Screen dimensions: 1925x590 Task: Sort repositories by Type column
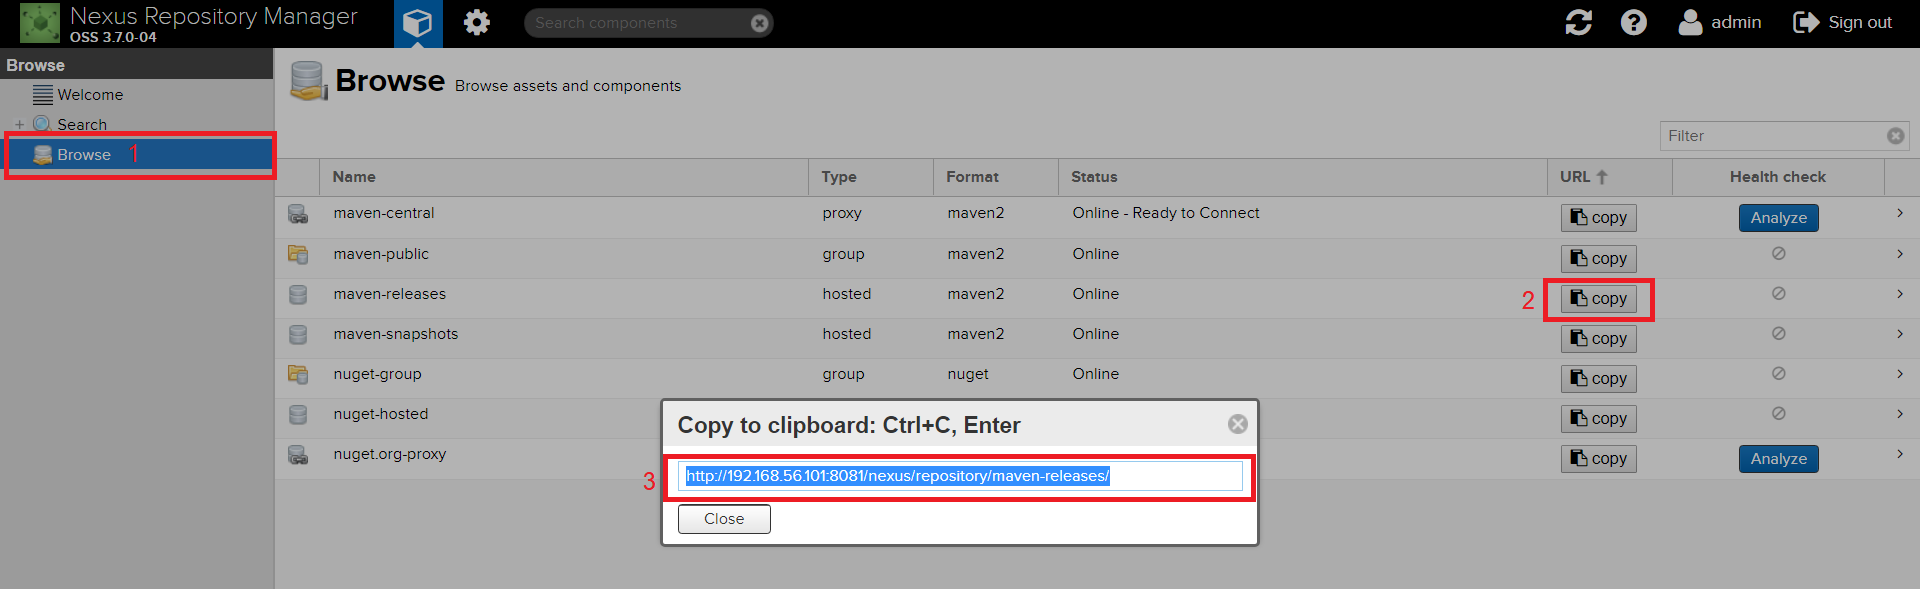[871, 177]
